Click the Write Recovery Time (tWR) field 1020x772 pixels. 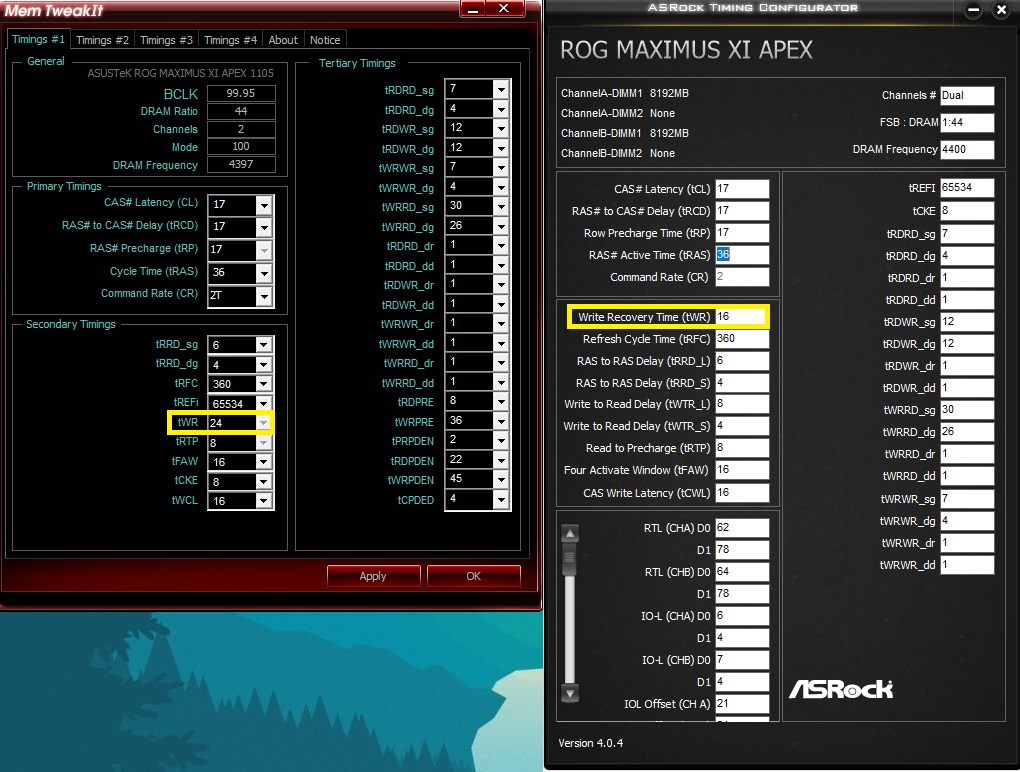[x=742, y=317]
